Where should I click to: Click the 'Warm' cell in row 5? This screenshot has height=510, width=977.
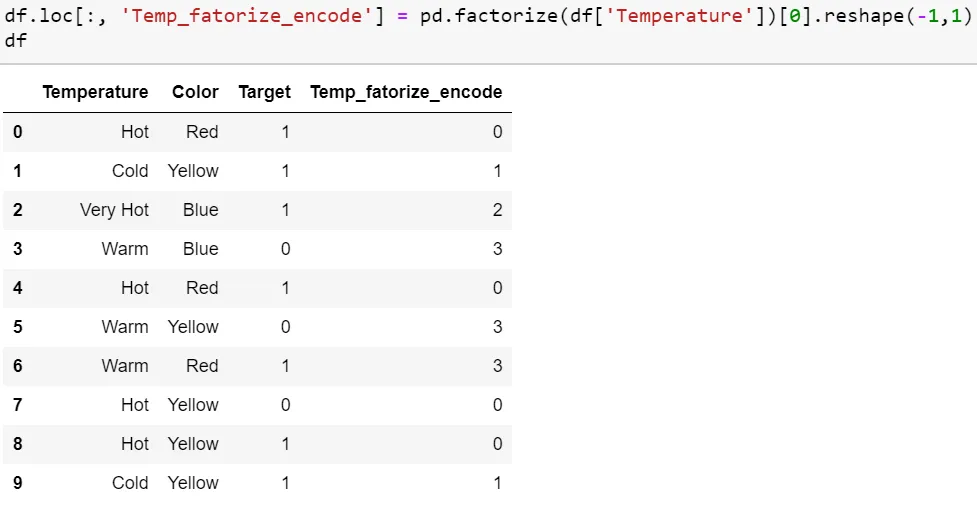125,327
